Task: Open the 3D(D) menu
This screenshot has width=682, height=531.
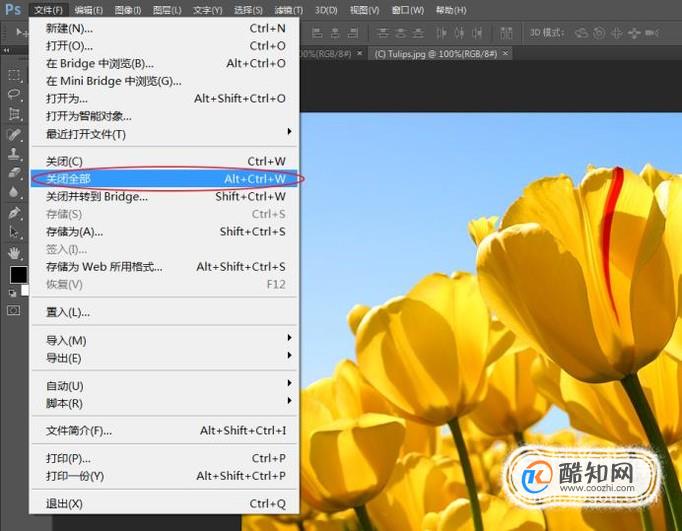Action: (326, 10)
